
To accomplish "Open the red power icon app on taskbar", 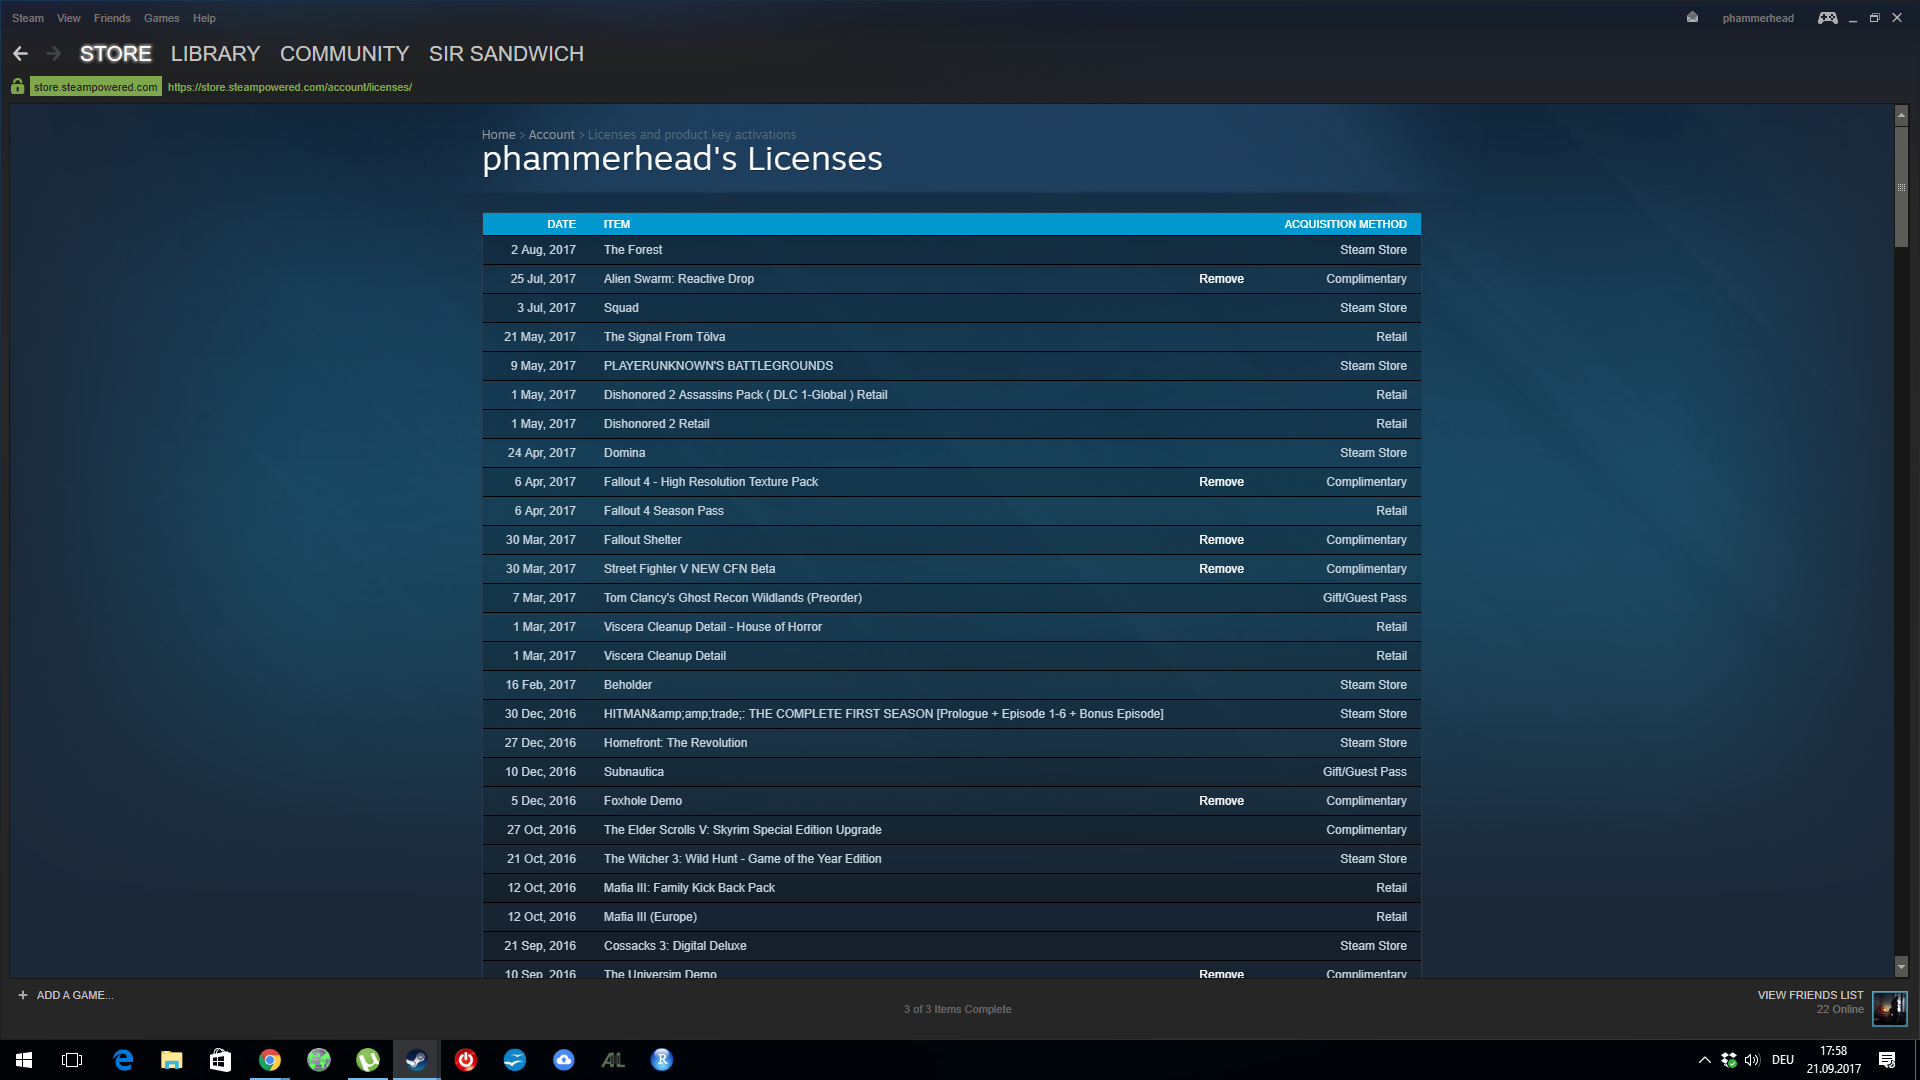I will coord(466,1060).
